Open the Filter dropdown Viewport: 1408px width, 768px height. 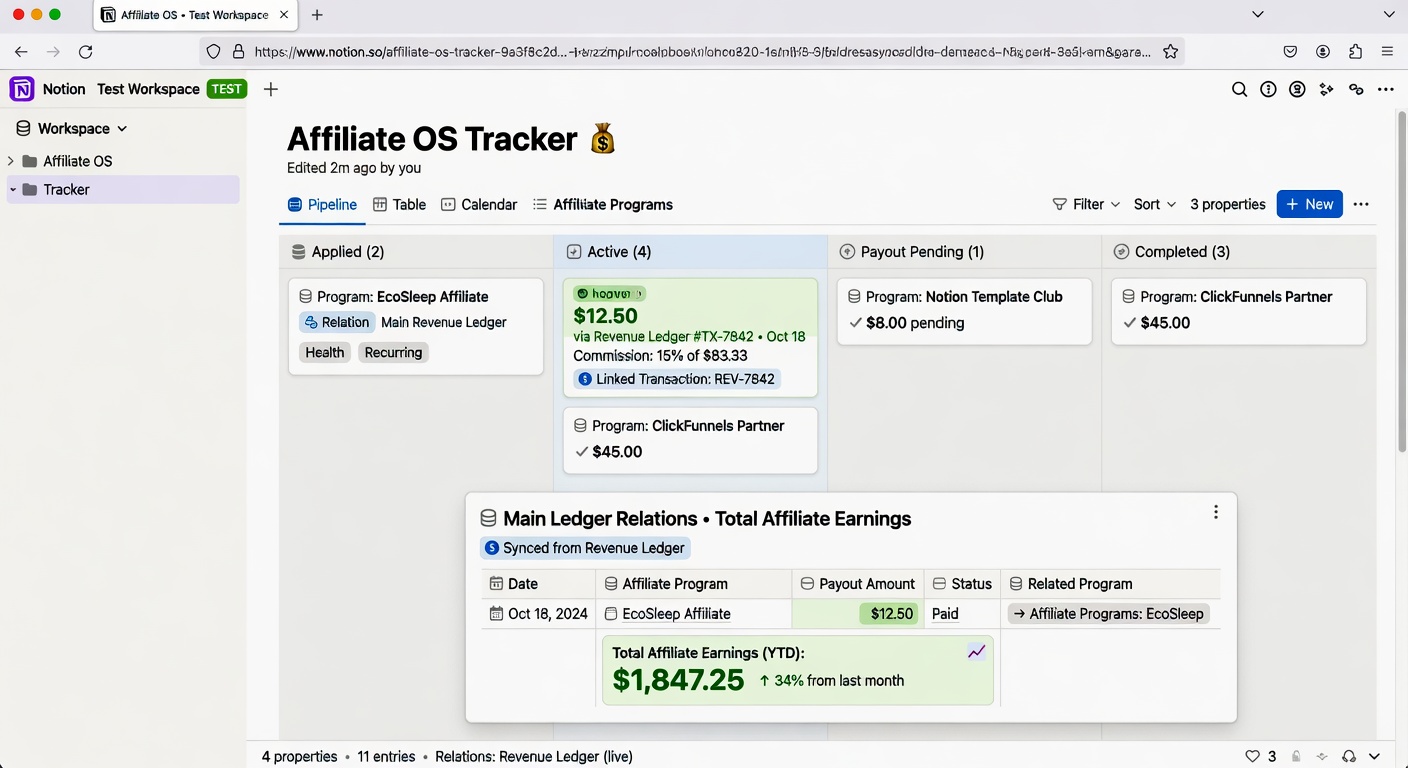[x=1086, y=204]
